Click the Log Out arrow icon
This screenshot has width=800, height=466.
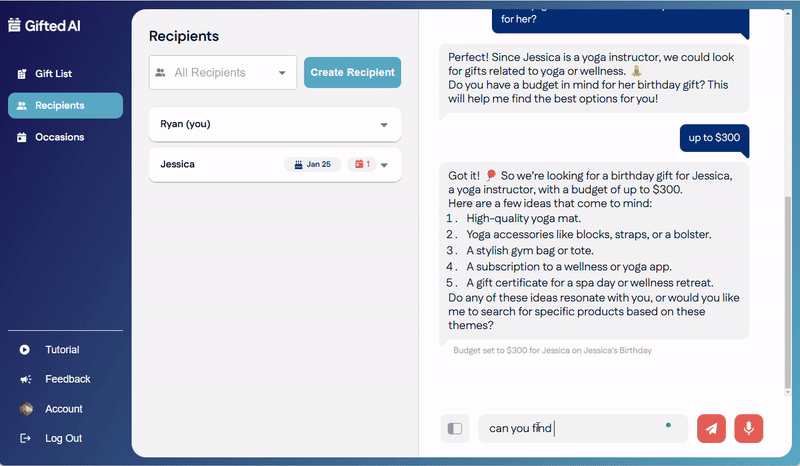[25, 439]
